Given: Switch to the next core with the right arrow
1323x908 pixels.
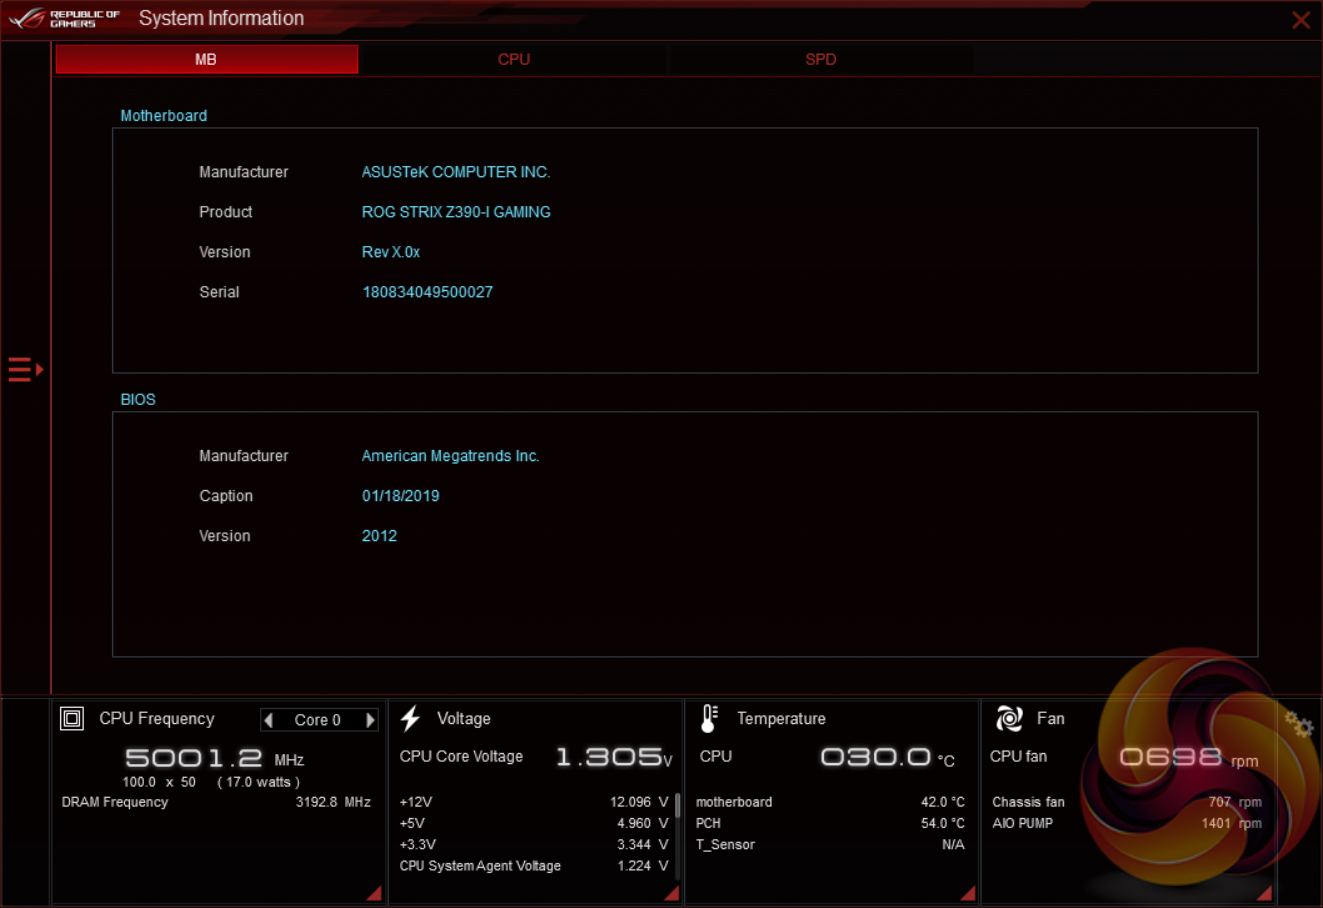Looking at the screenshot, I should (x=370, y=720).
